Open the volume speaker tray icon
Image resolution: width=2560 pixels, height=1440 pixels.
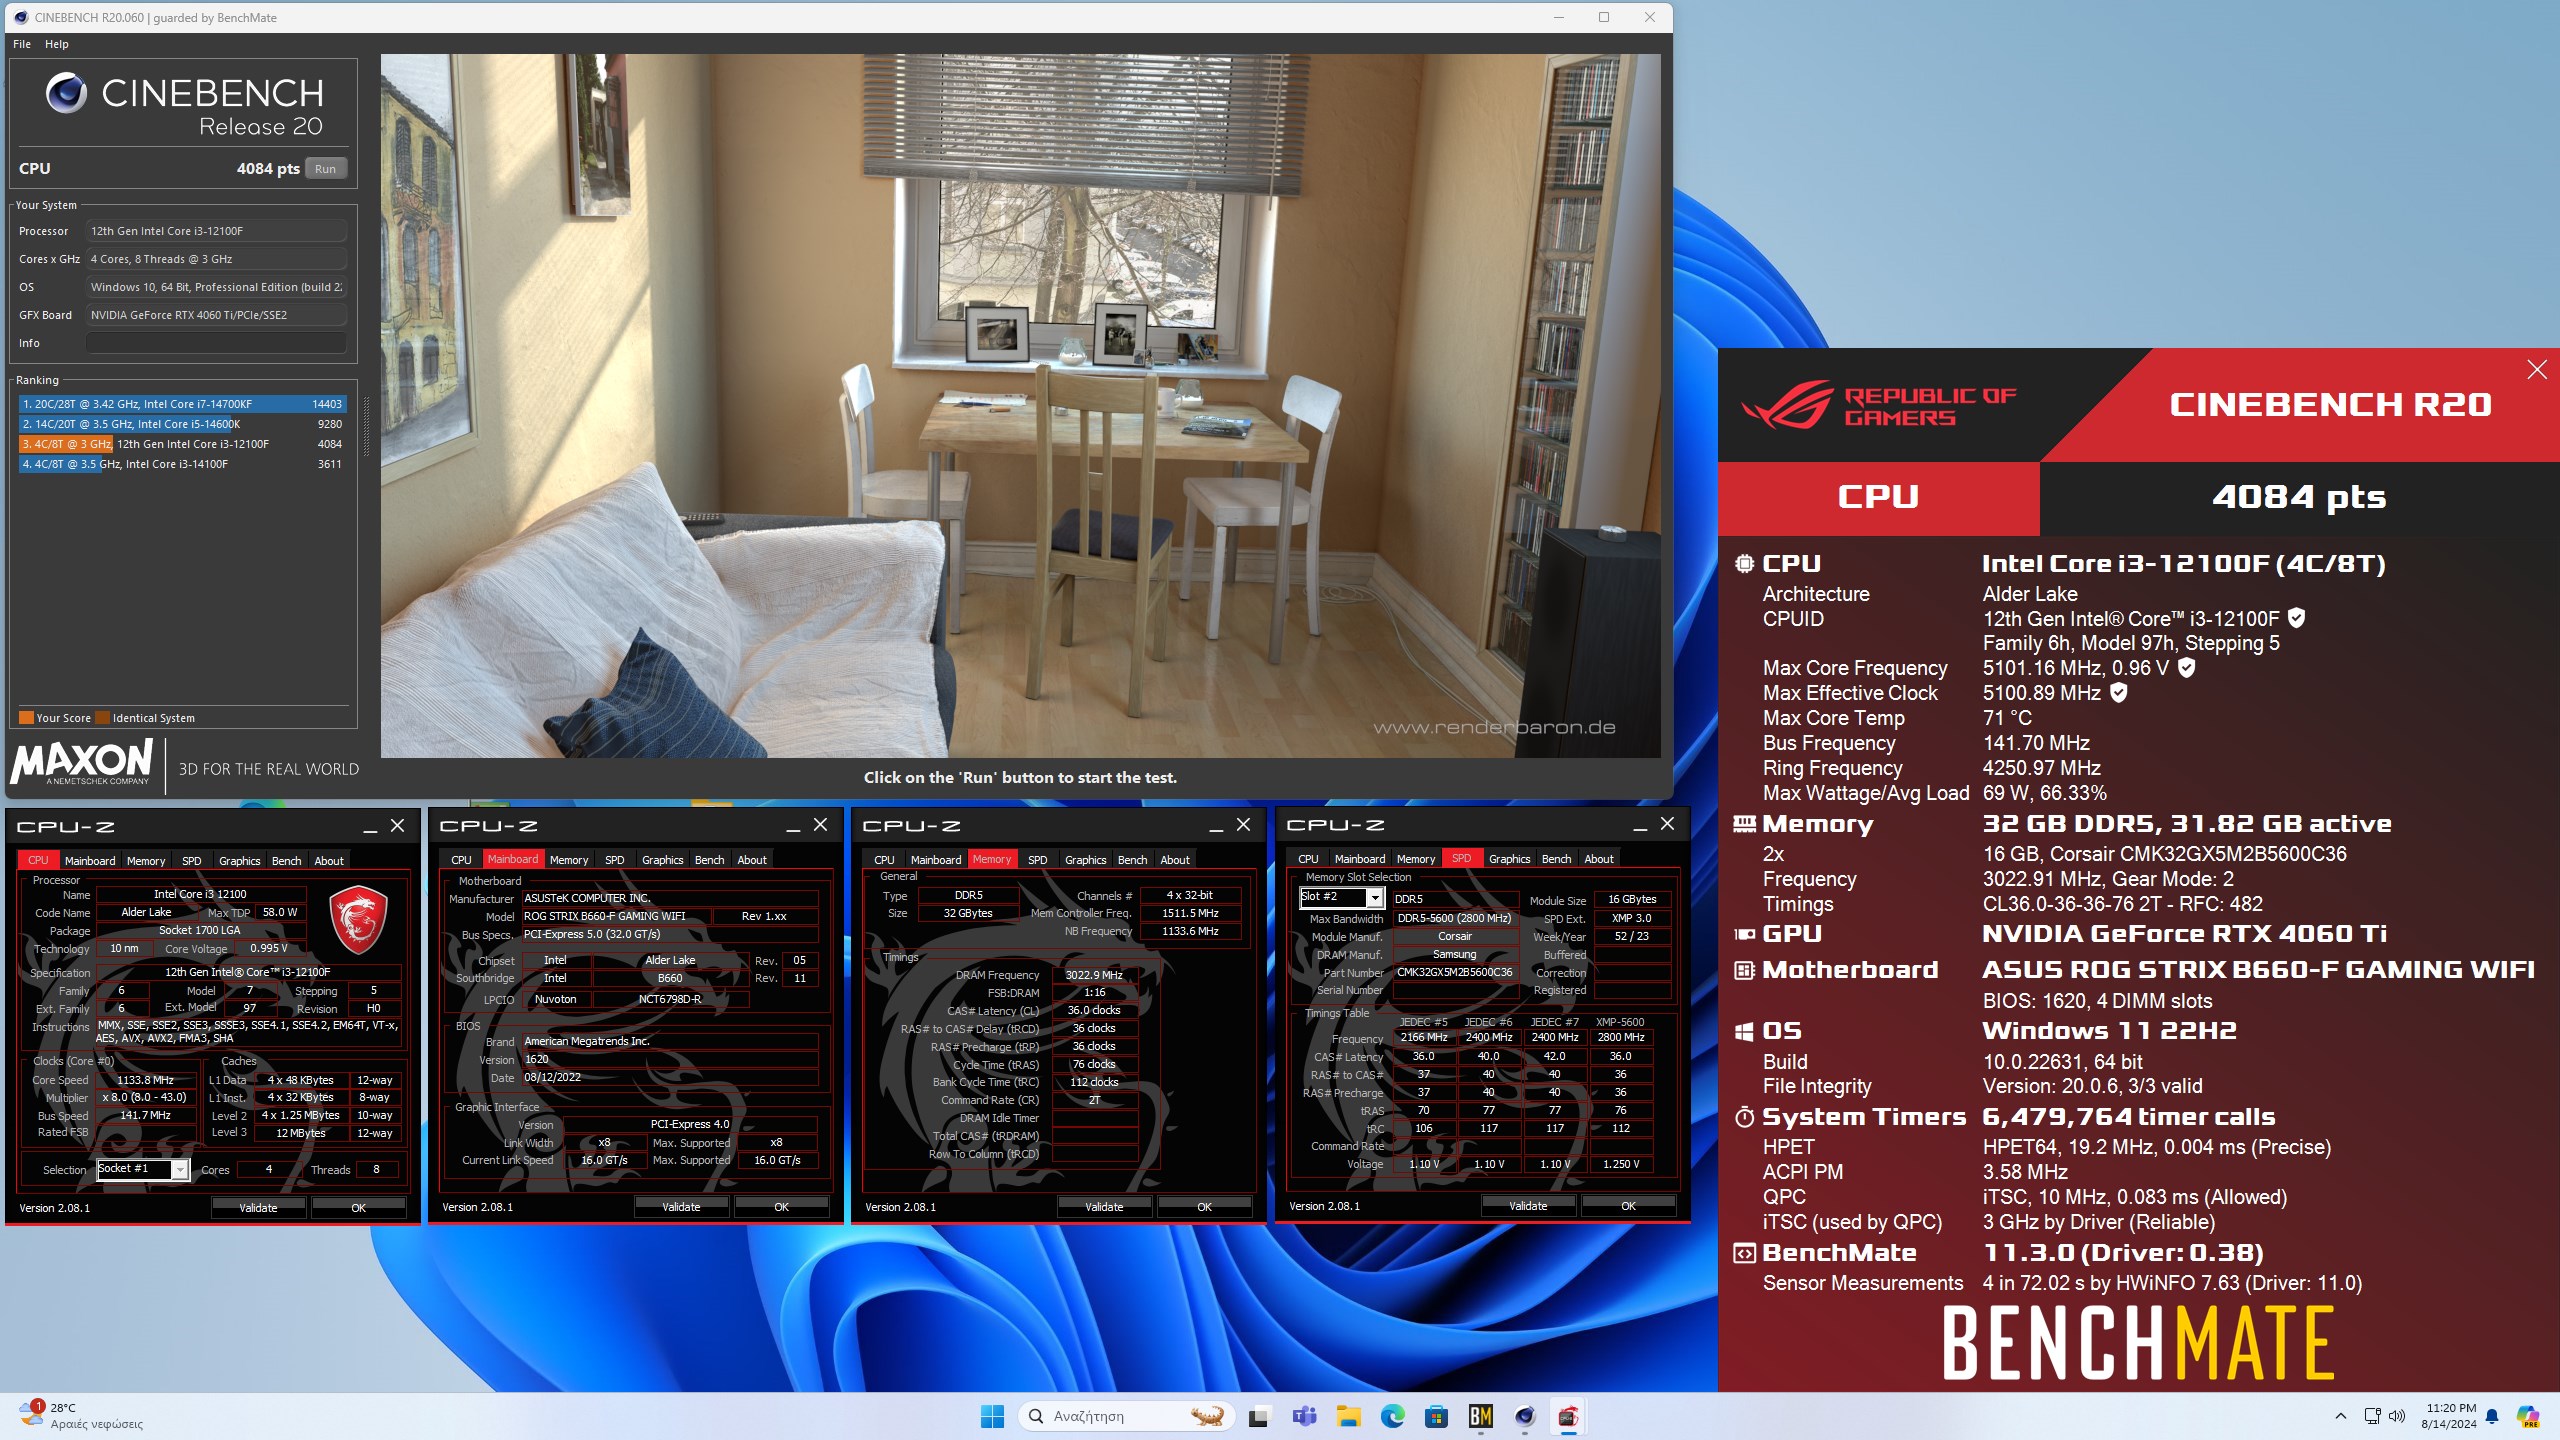pos(2397,1416)
